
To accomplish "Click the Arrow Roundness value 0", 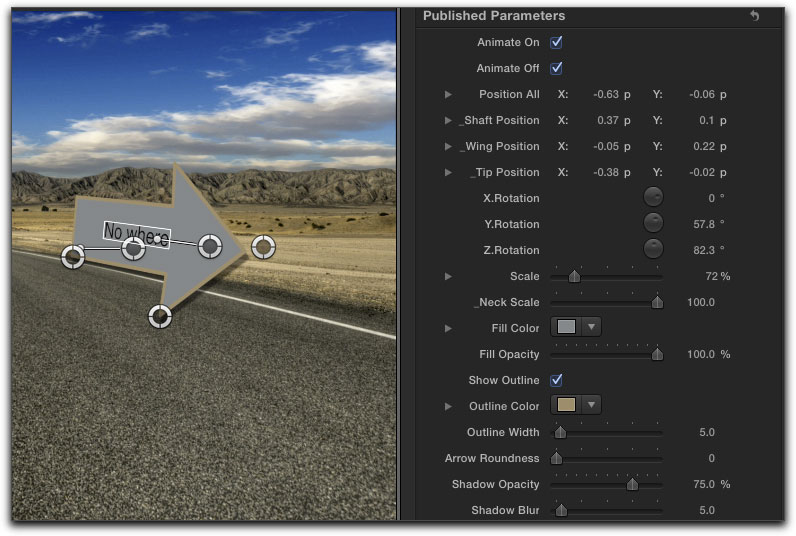I will pyautogui.click(x=711, y=458).
